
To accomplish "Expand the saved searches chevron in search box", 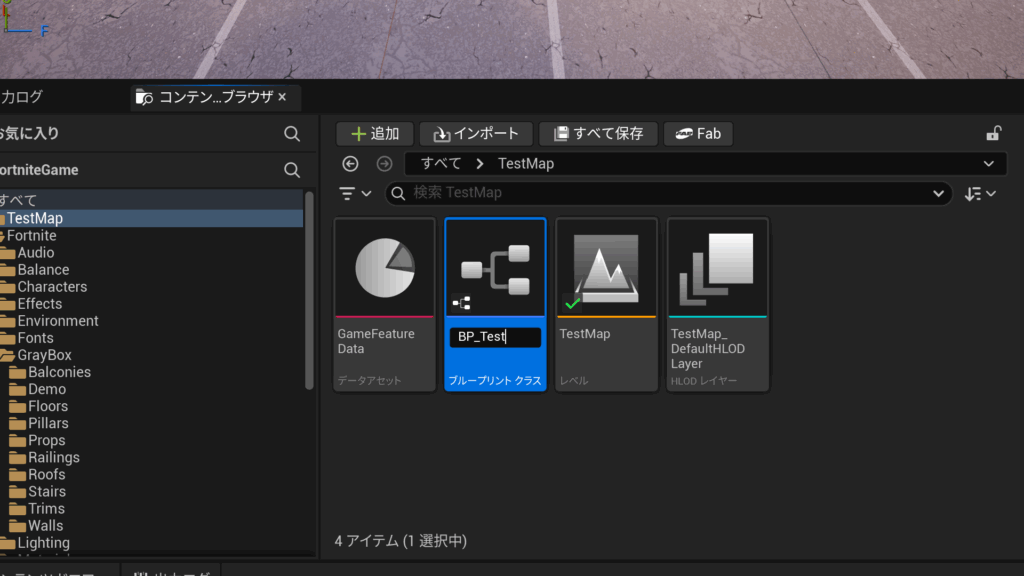I will (938, 193).
